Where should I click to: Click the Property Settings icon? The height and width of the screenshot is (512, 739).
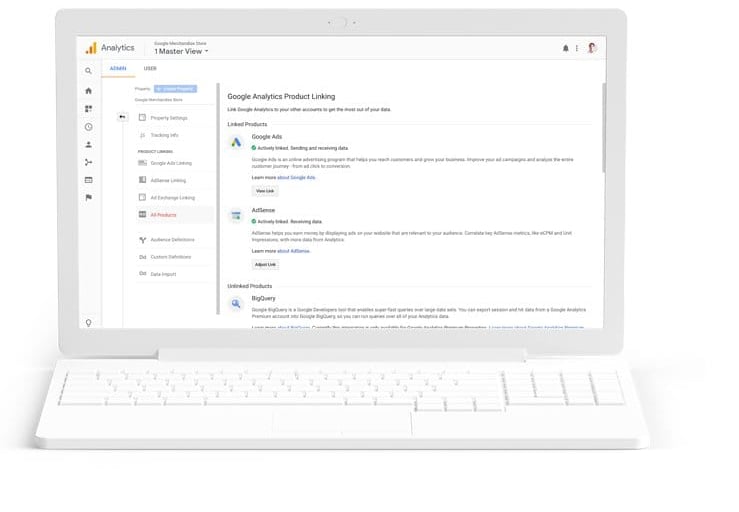(x=142, y=117)
